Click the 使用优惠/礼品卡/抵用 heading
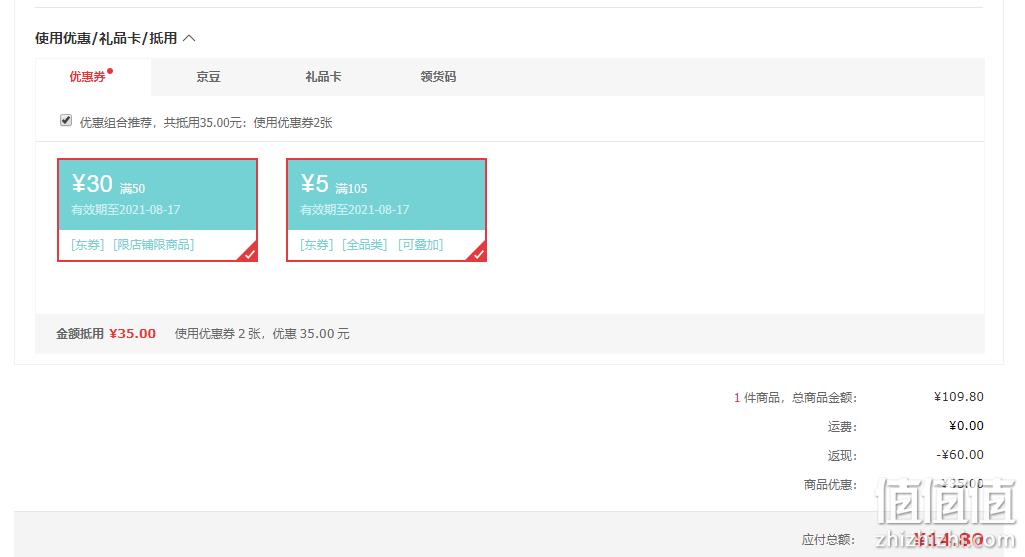Image resolution: width=1025 pixels, height=557 pixels. coord(106,39)
